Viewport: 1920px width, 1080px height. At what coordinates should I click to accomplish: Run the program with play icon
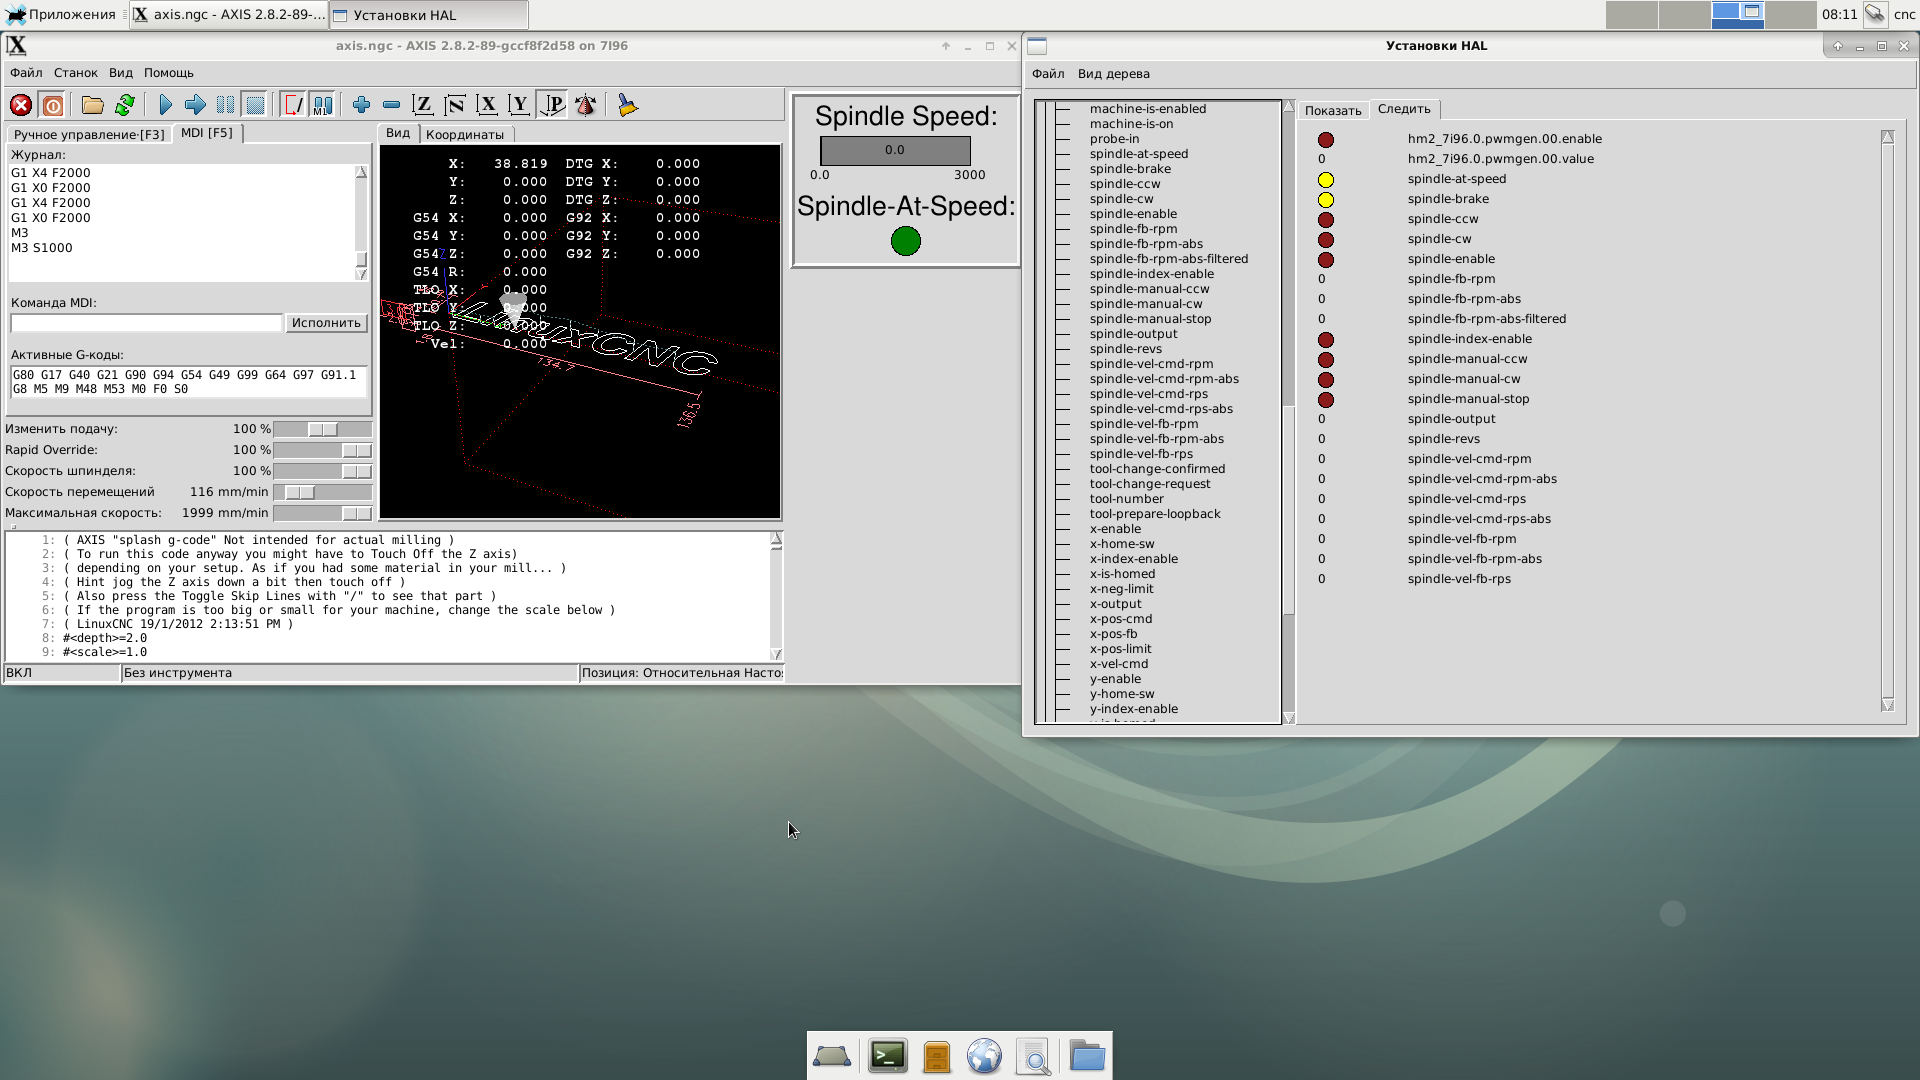click(165, 105)
